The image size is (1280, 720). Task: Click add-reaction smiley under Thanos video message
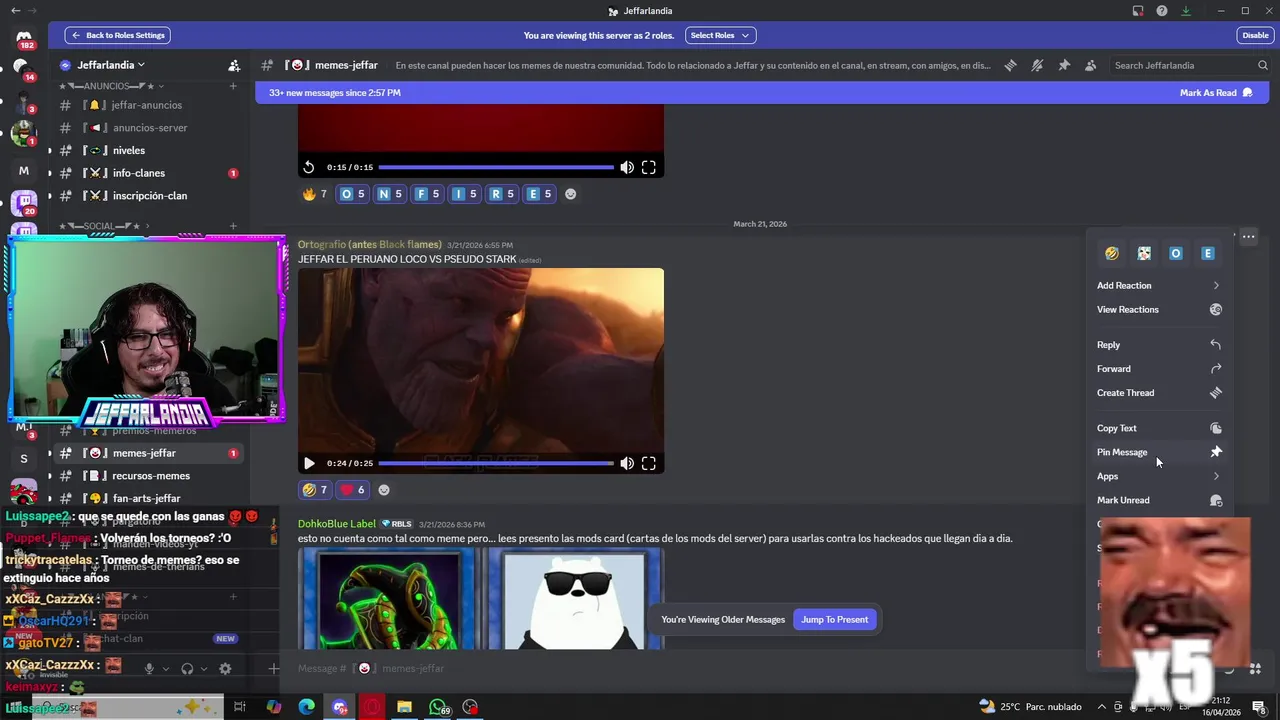click(x=384, y=490)
